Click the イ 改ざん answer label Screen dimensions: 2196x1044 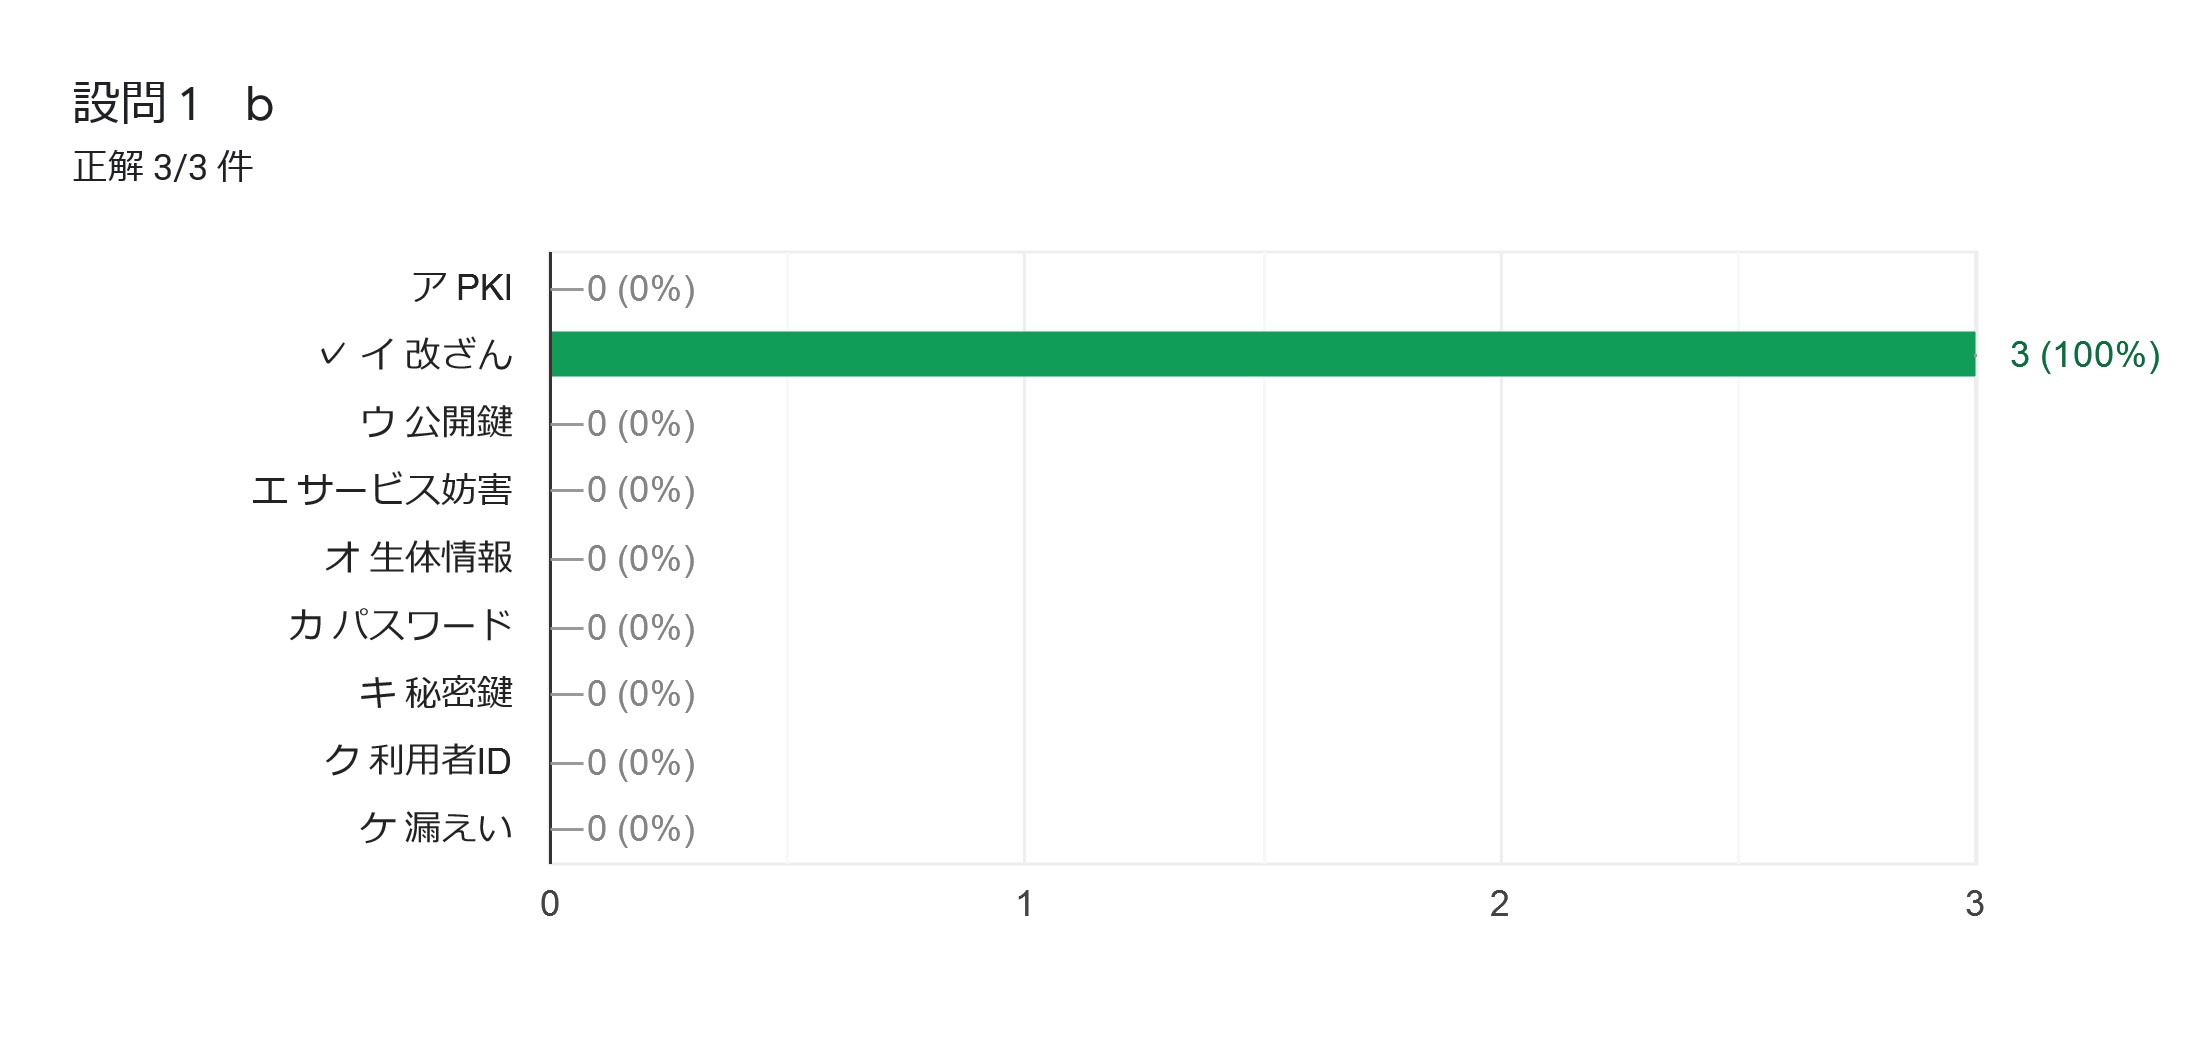(x=436, y=354)
